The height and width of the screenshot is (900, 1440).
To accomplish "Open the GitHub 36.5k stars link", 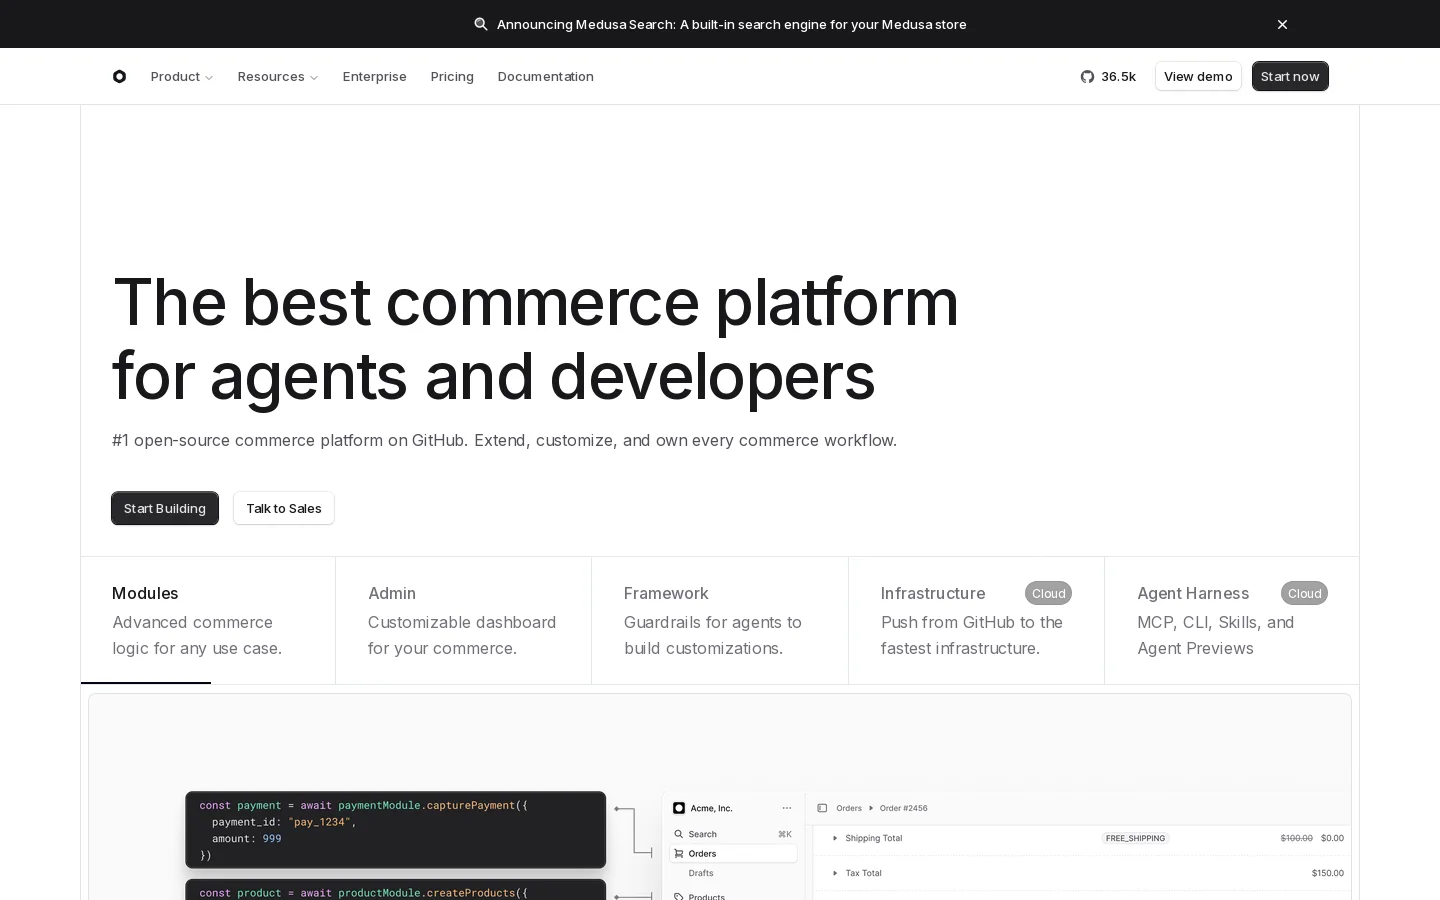I will pos(1108,76).
